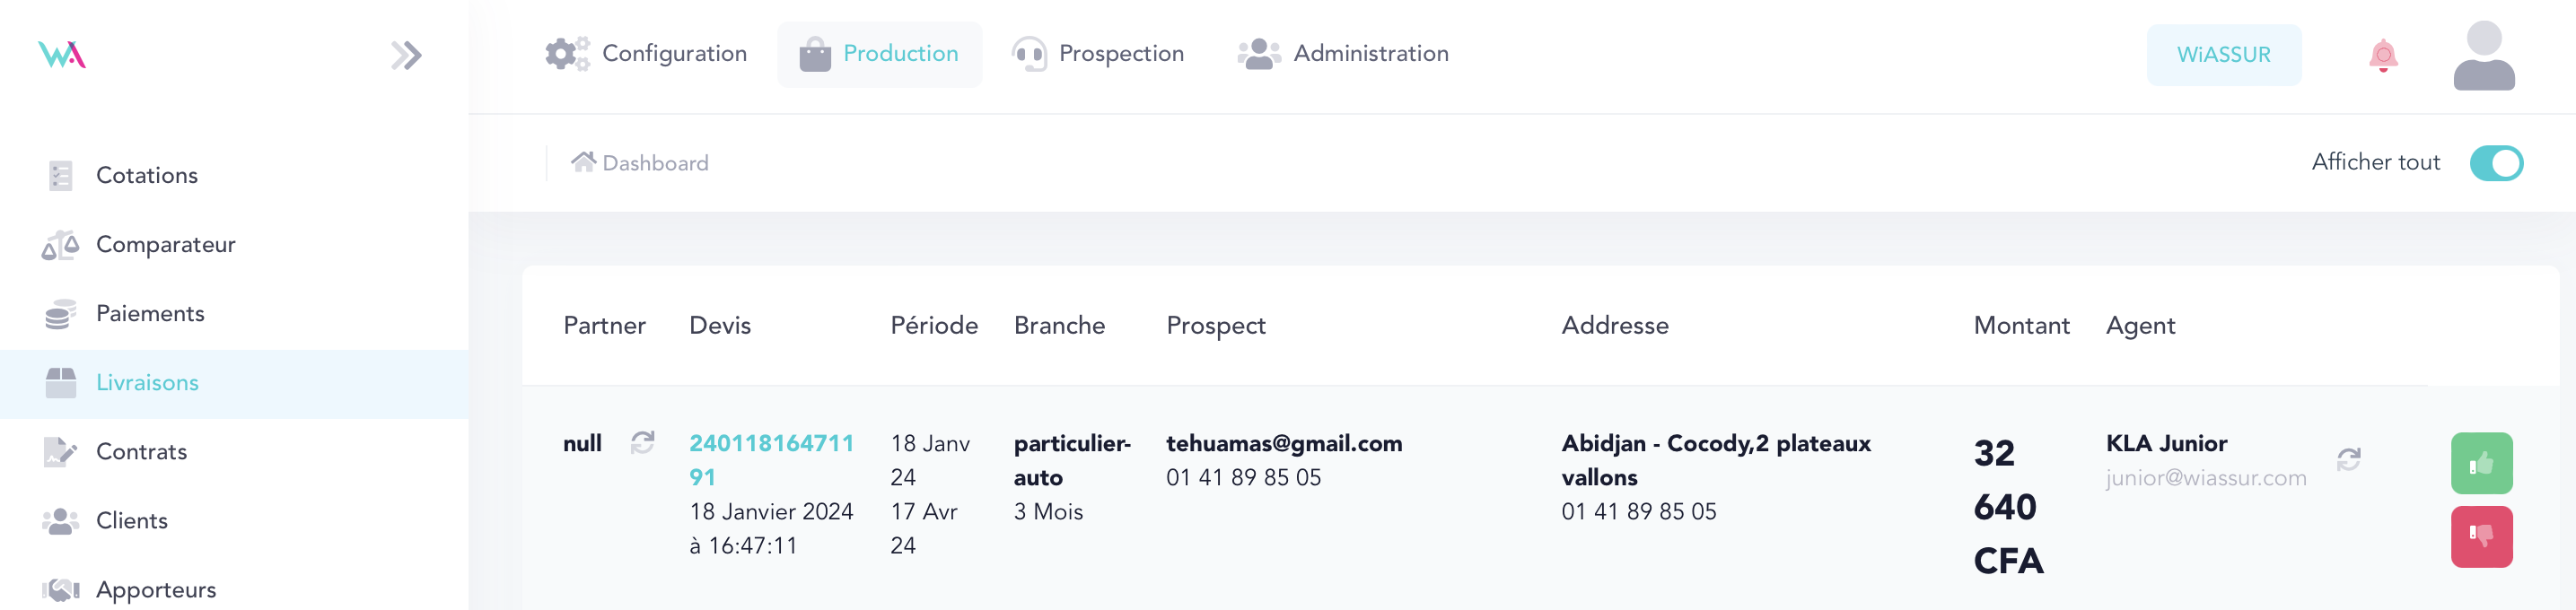Click the WiASSUR button
This screenshot has height=610, width=2576.
click(2223, 55)
